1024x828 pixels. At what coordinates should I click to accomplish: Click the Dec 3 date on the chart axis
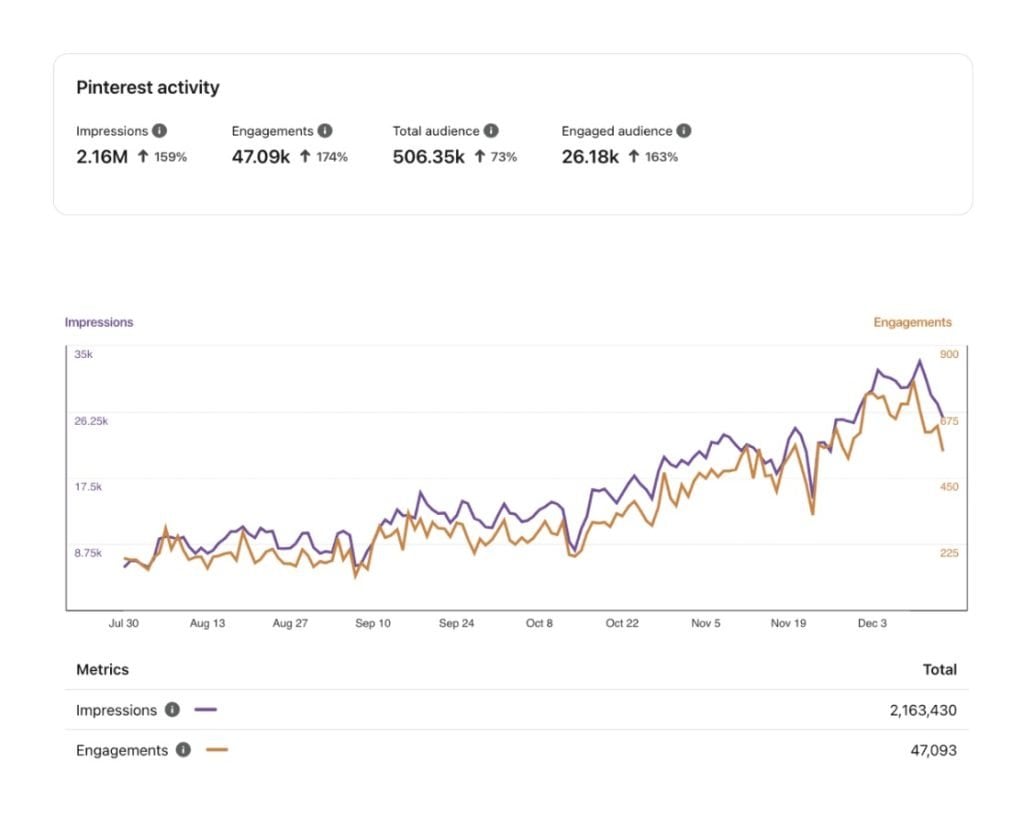coord(871,623)
